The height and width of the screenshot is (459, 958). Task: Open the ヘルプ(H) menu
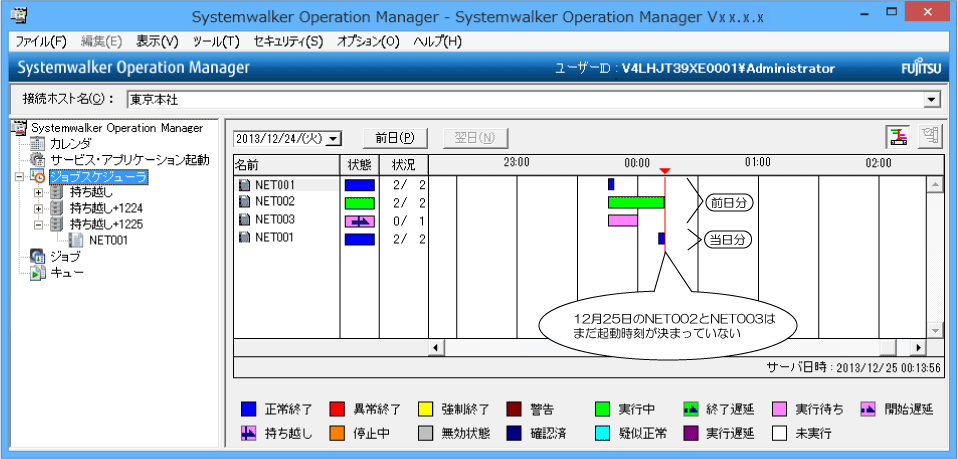[437, 42]
